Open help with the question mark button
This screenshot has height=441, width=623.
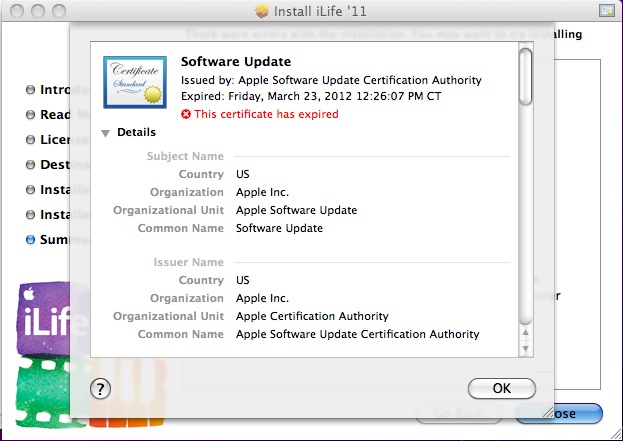coord(100,389)
